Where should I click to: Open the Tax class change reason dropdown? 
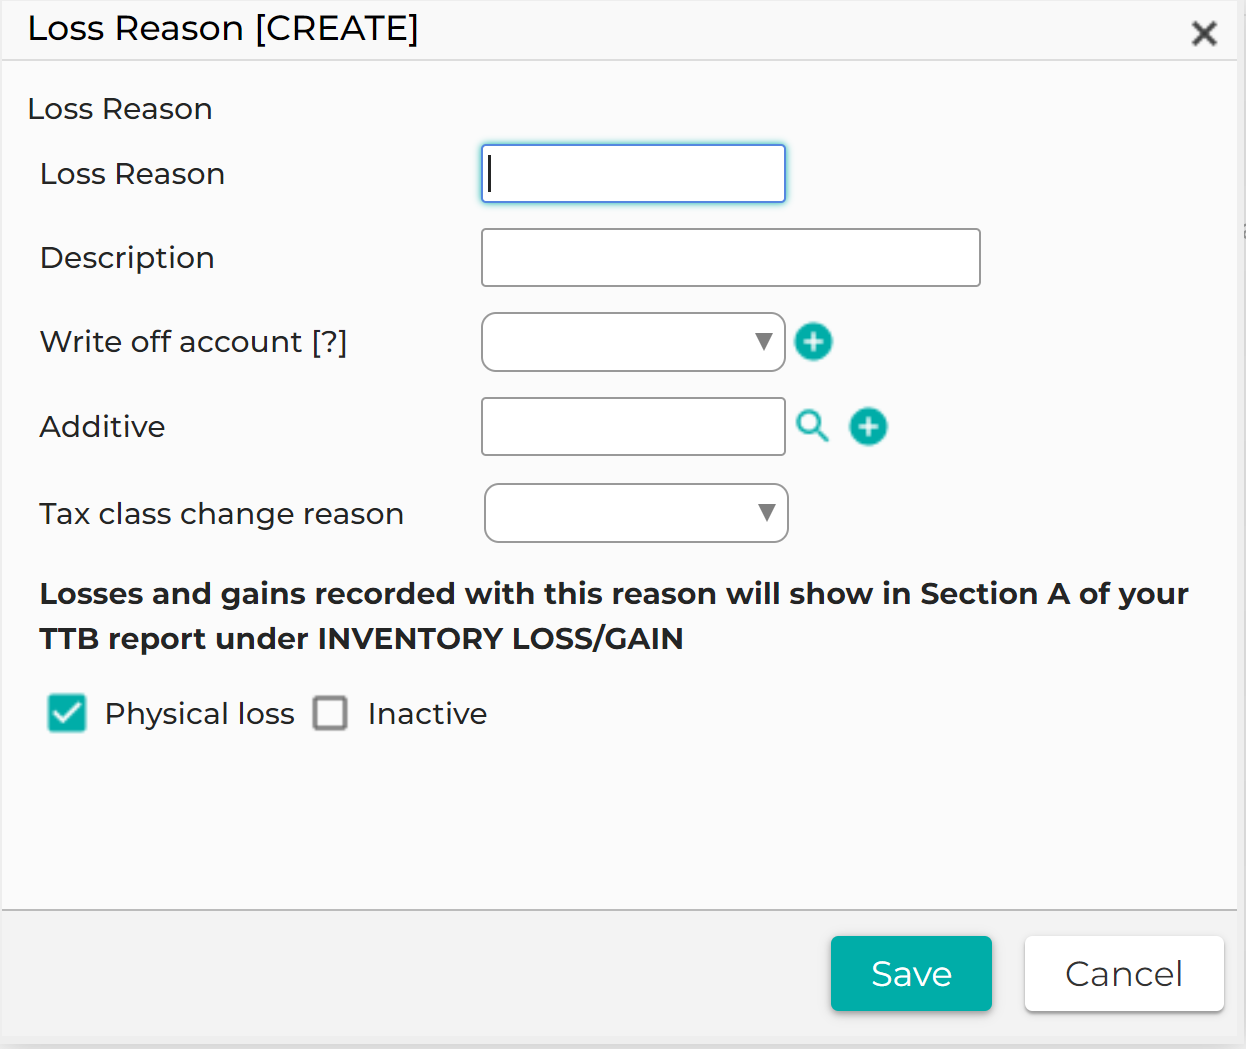click(x=636, y=513)
